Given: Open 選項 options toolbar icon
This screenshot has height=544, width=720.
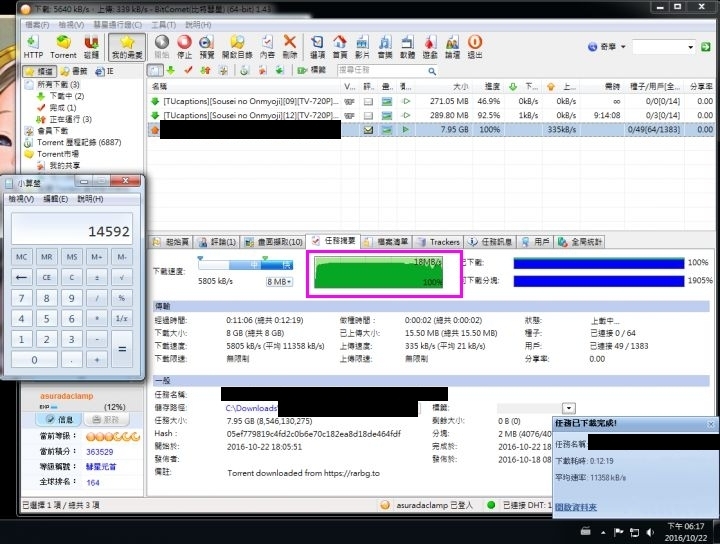Looking at the screenshot, I should tap(317, 47).
